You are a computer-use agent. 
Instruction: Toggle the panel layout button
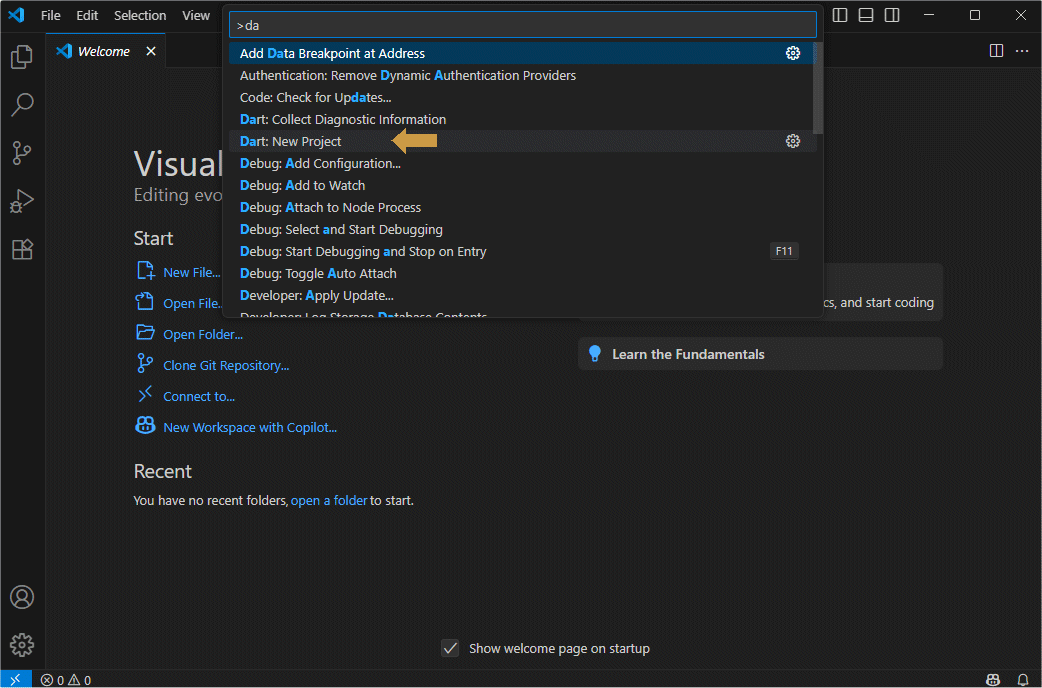866,15
